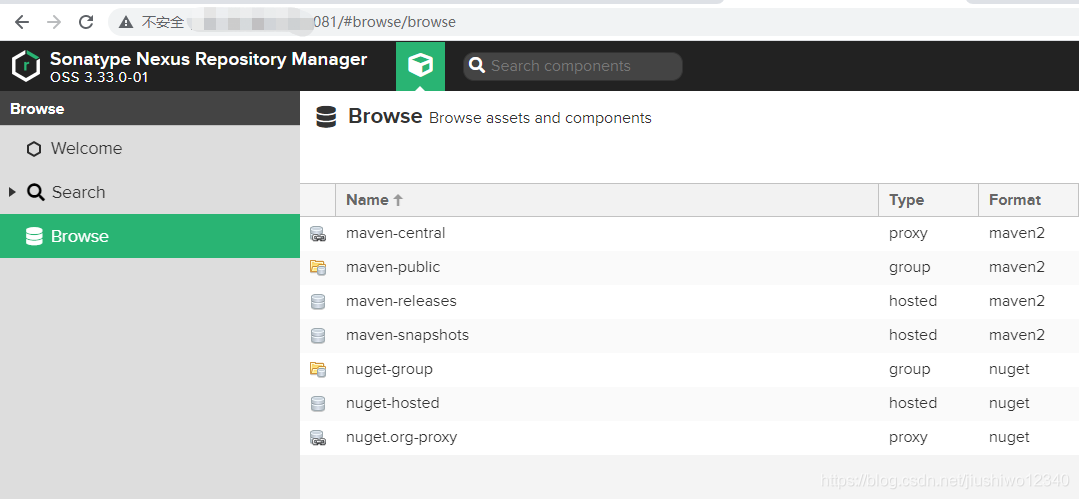Open Search in the sidebar
Screen dimensions: 1079x499
(150, 192)
